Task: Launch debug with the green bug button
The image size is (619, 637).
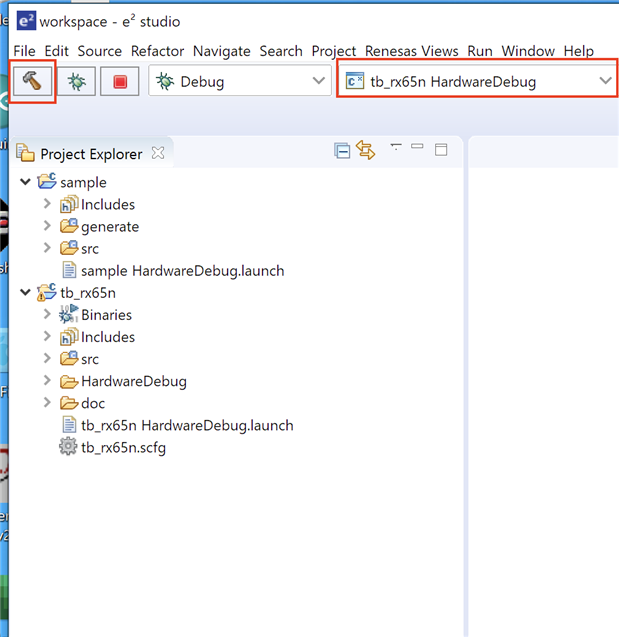Action: point(76,81)
